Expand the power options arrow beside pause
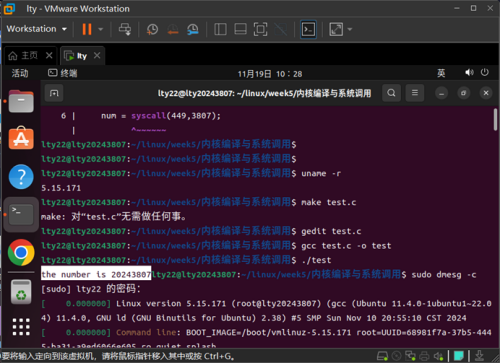 pyautogui.click(x=101, y=29)
